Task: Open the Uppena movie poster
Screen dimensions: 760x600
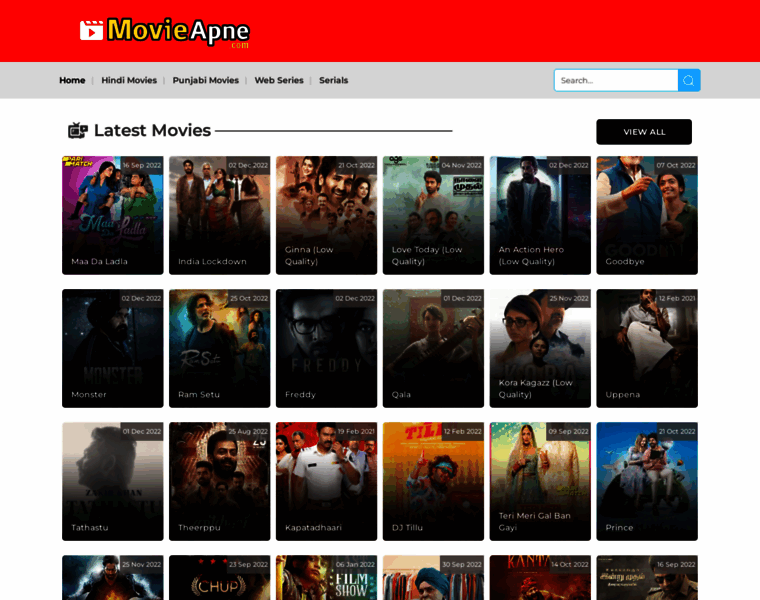Action: click(x=647, y=348)
